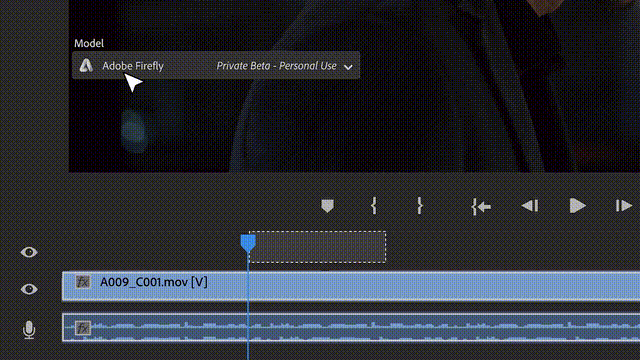This screenshot has width=640, height=360.
Task: Hide the A009_C001.mov video track
Action: [x=29, y=289]
